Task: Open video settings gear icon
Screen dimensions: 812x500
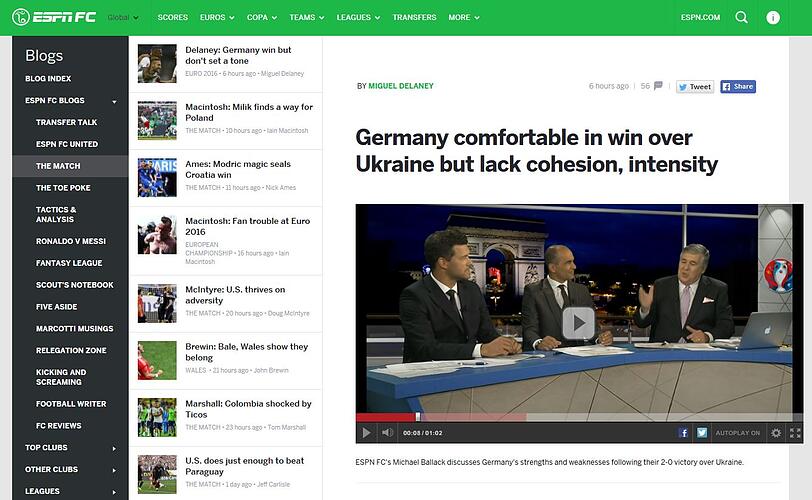Action: coord(776,433)
